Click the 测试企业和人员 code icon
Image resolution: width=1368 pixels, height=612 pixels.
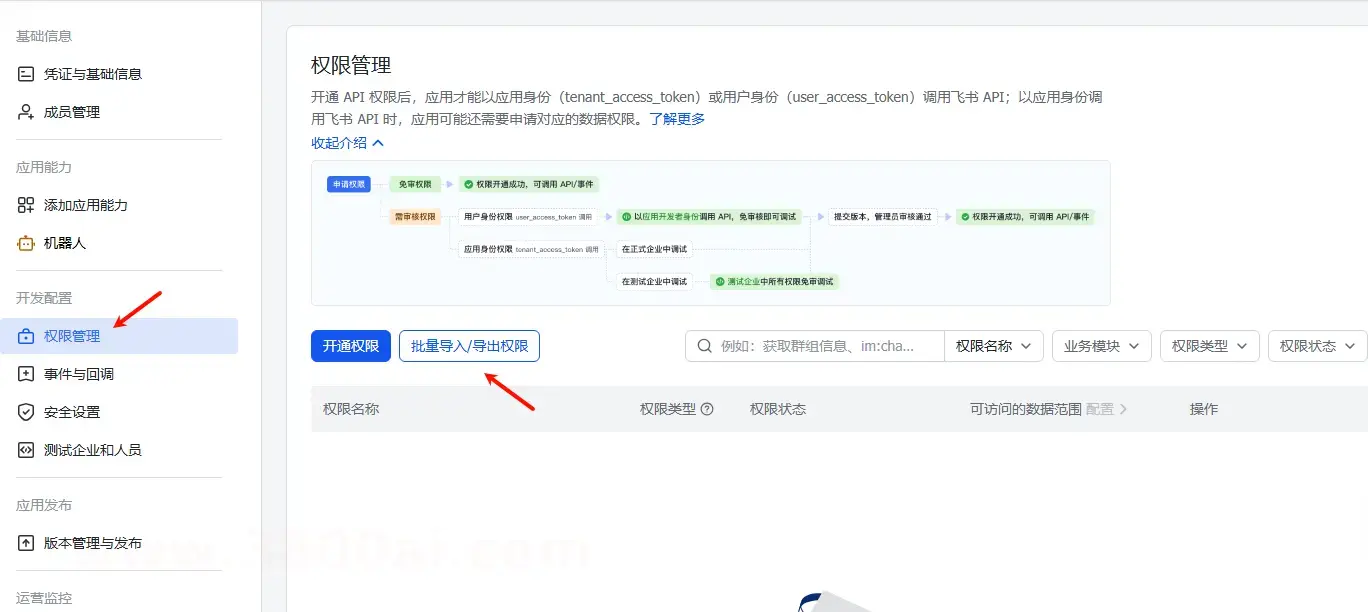click(x=26, y=450)
